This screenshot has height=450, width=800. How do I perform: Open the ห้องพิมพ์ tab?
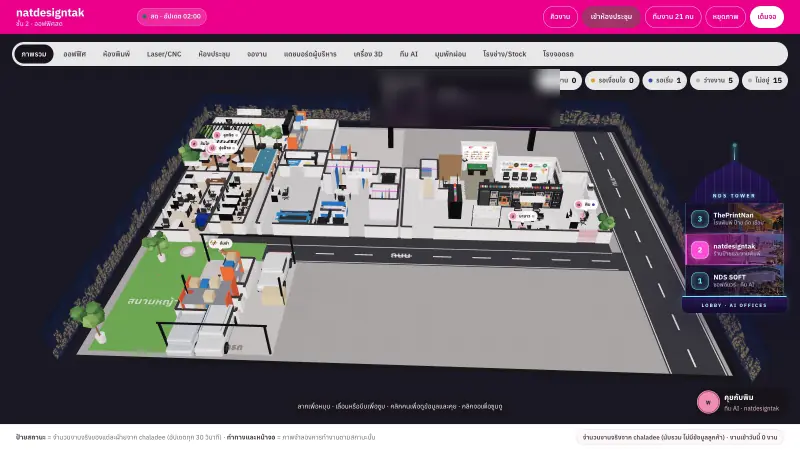point(116,54)
